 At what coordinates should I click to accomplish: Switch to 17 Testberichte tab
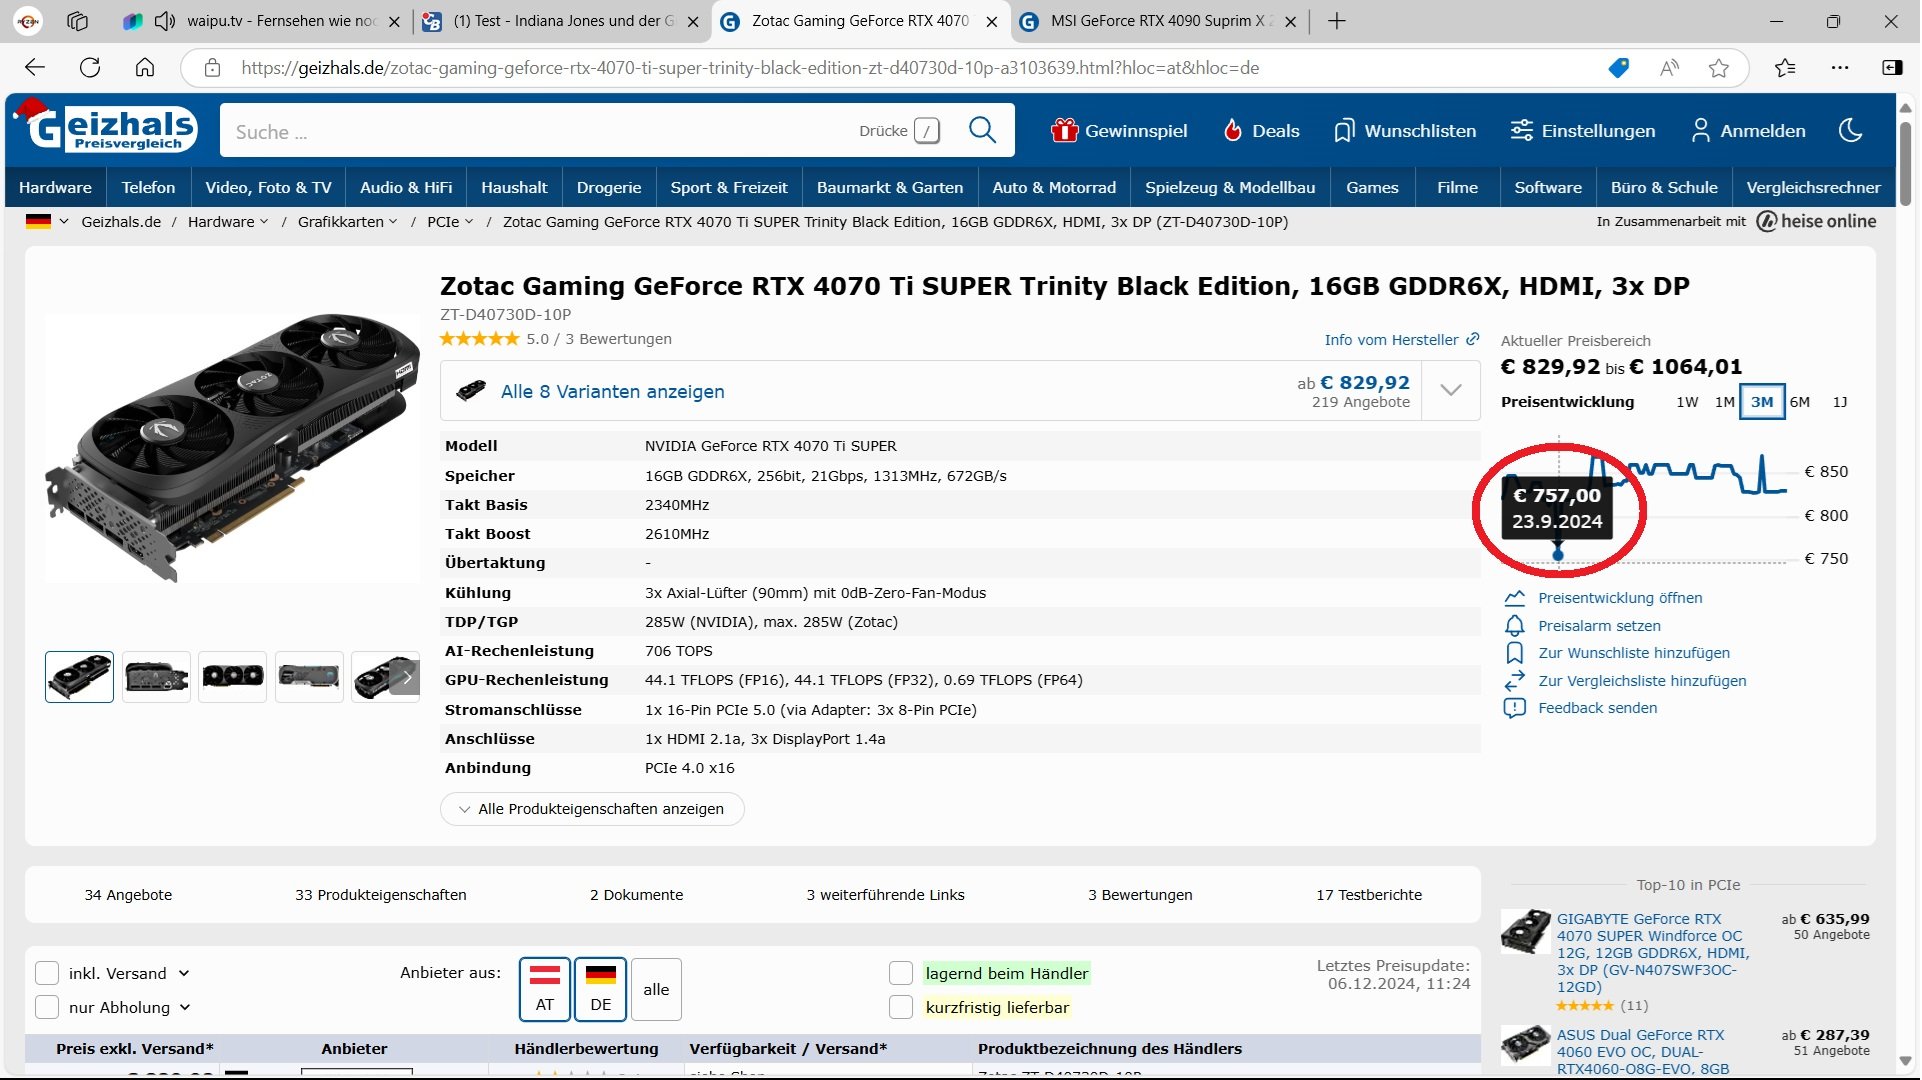[1368, 895]
